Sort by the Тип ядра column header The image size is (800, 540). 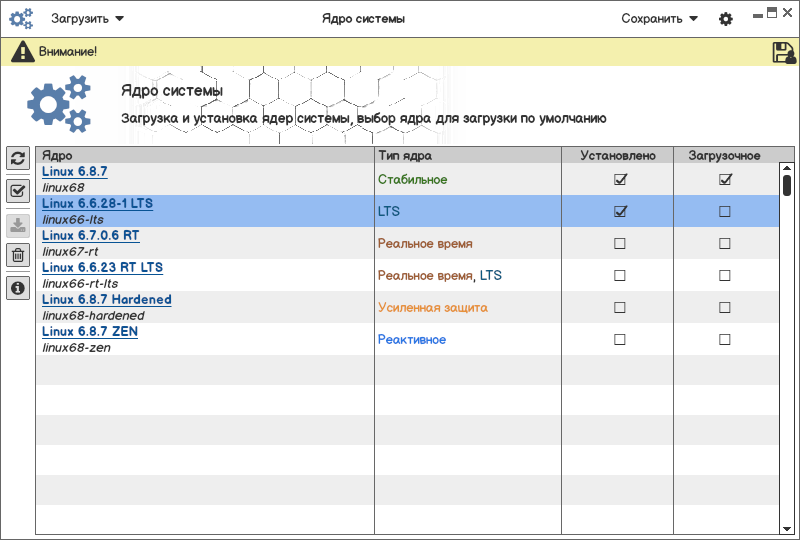point(467,156)
